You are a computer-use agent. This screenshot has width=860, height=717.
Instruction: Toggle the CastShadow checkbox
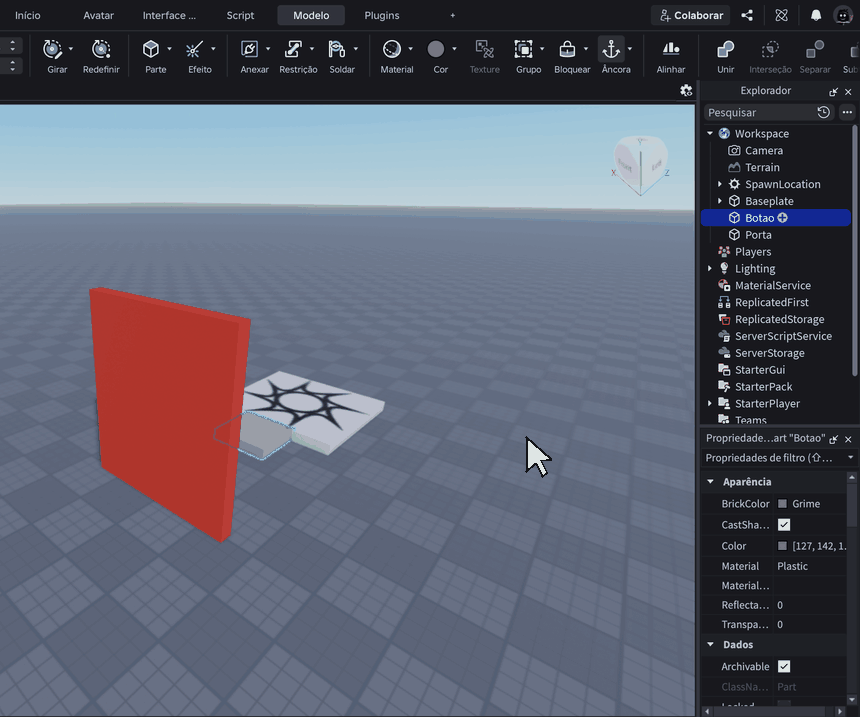pos(784,525)
